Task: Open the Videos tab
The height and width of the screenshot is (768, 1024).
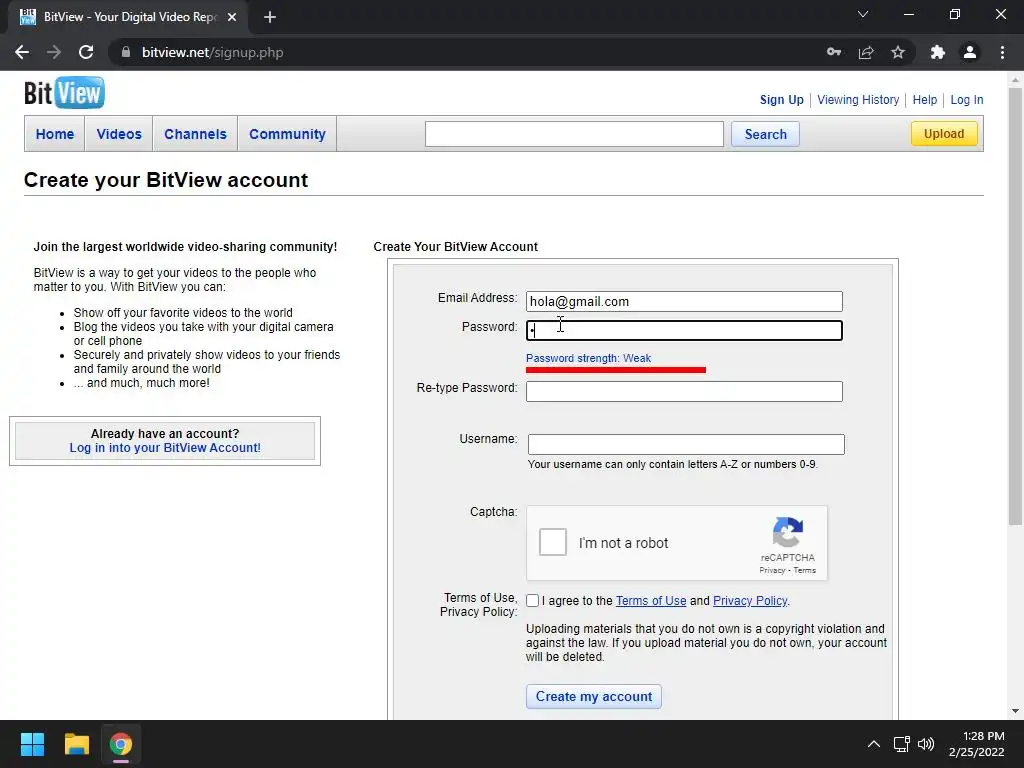Action: 119,134
